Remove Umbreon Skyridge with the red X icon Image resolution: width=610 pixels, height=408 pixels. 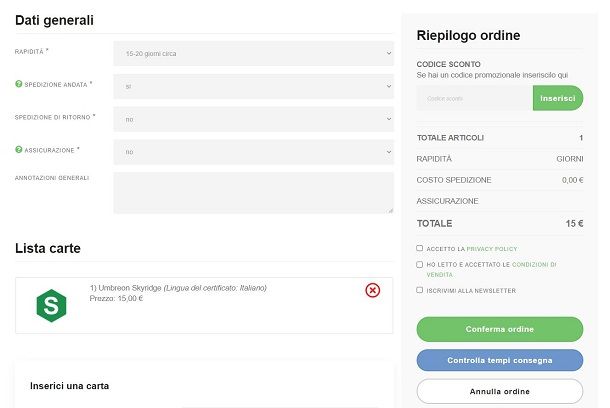[x=372, y=290]
